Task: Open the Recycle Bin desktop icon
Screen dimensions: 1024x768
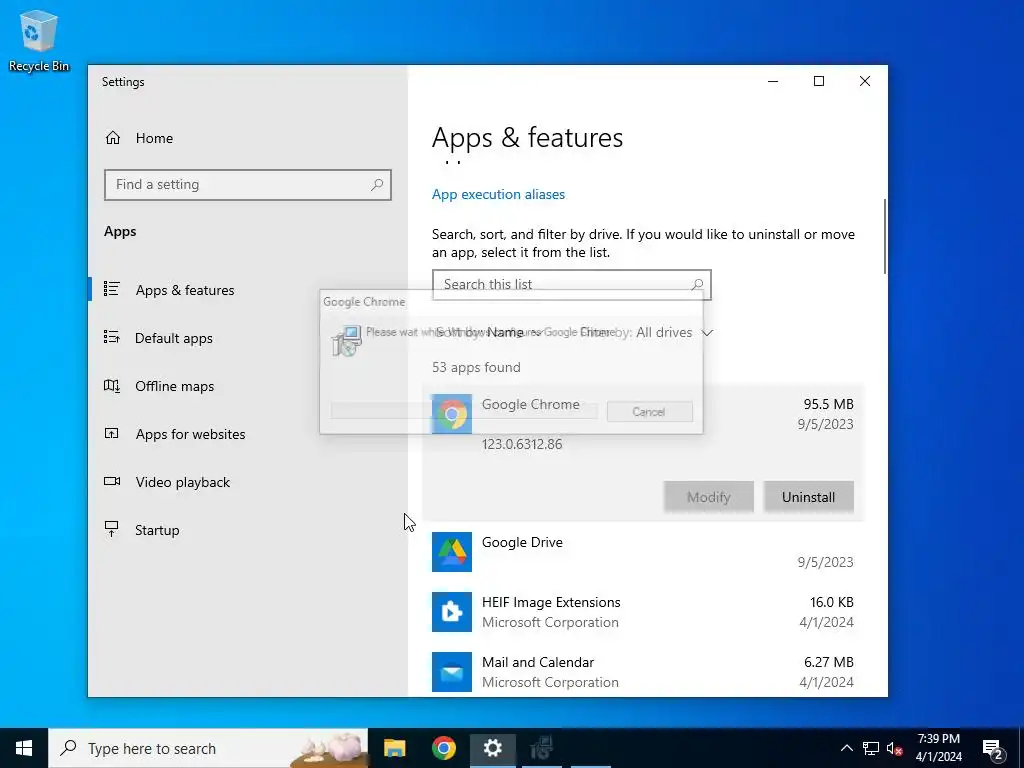Action: [39, 40]
